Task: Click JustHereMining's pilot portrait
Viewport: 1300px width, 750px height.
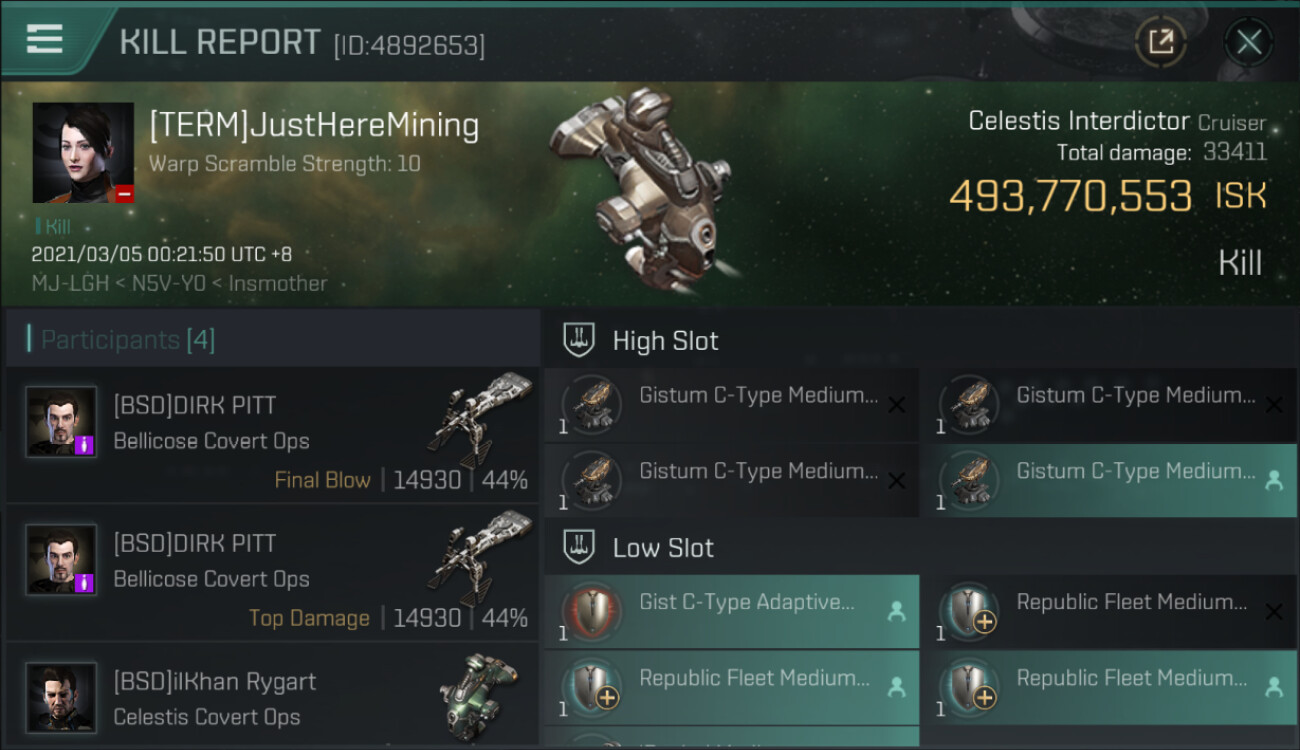Action: [x=83, y=152]
